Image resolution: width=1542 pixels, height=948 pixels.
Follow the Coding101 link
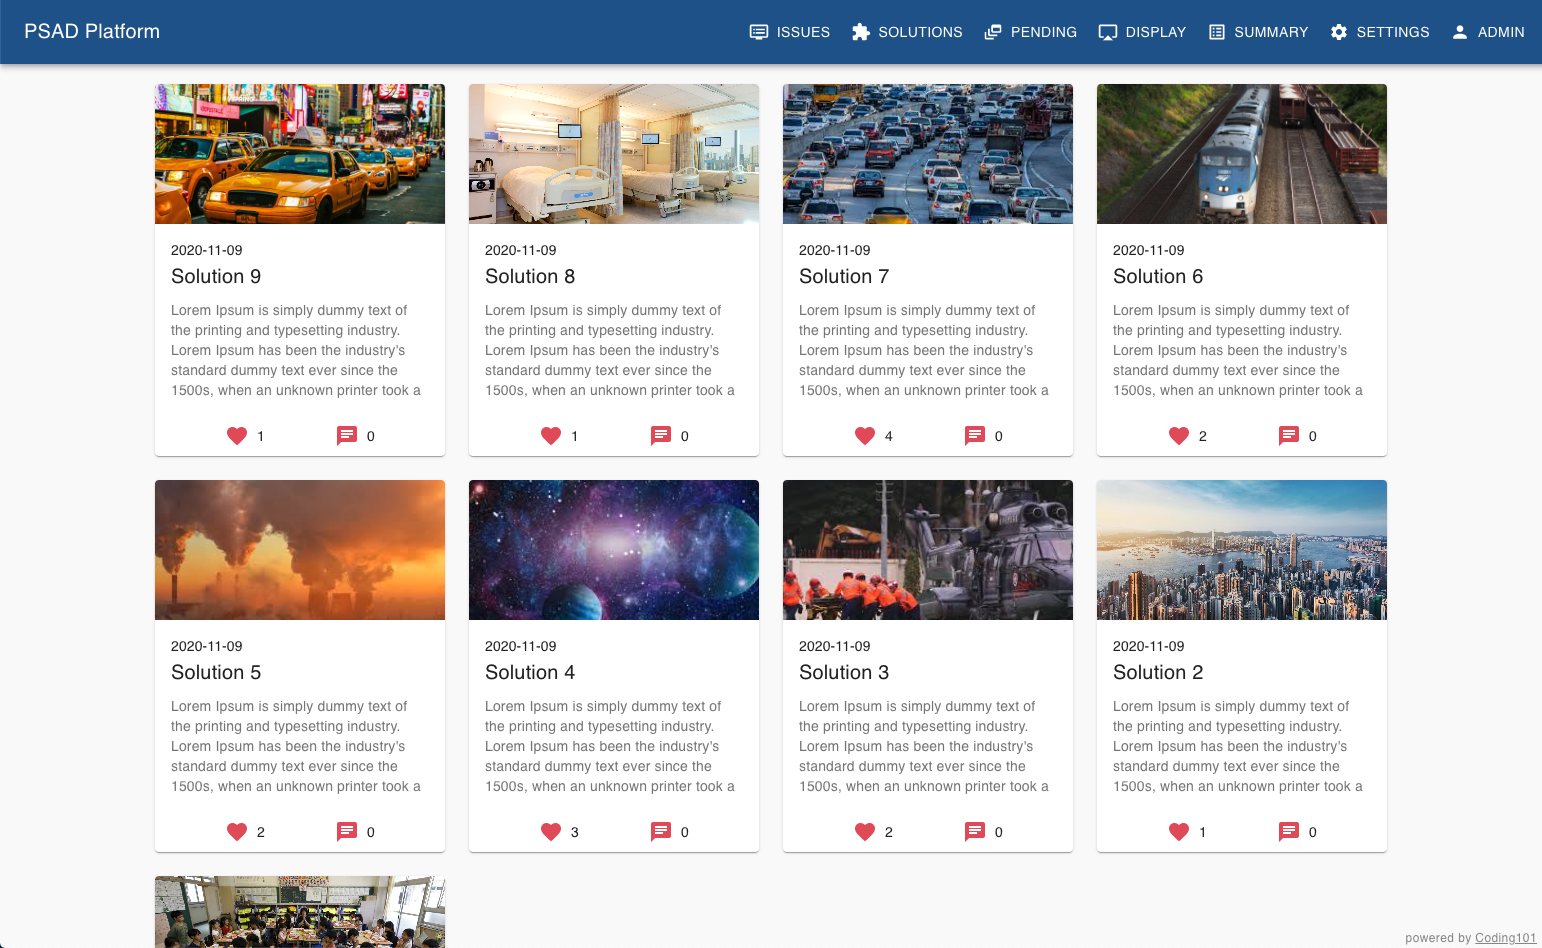point(1505,938)
